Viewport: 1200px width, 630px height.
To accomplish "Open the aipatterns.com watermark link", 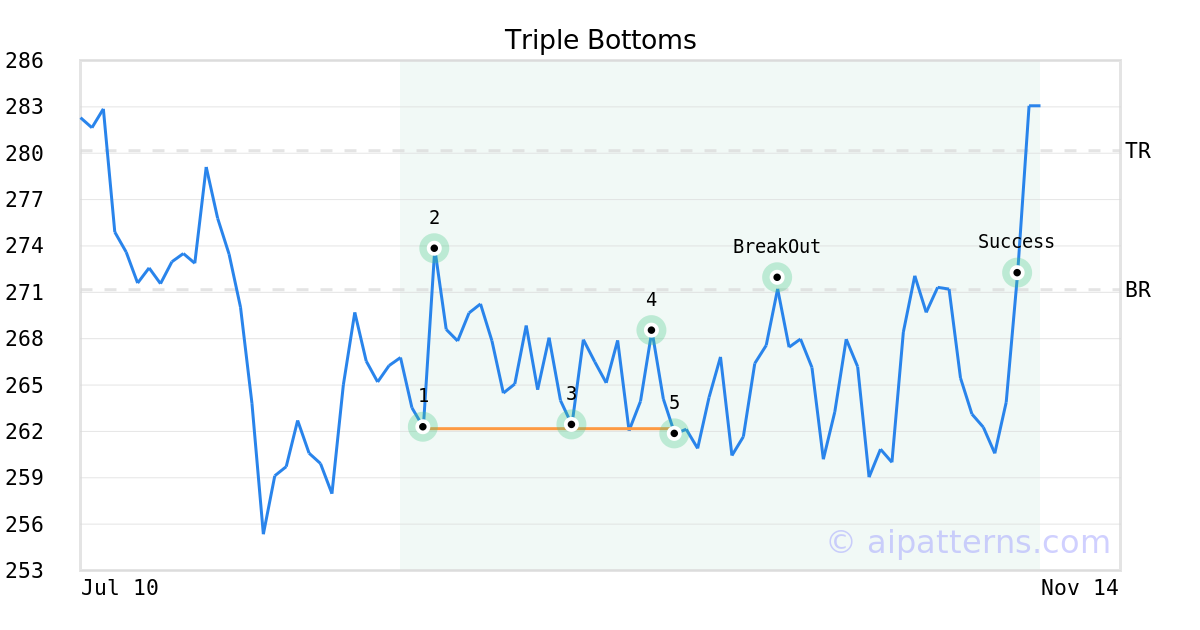I will coord(968,543).
